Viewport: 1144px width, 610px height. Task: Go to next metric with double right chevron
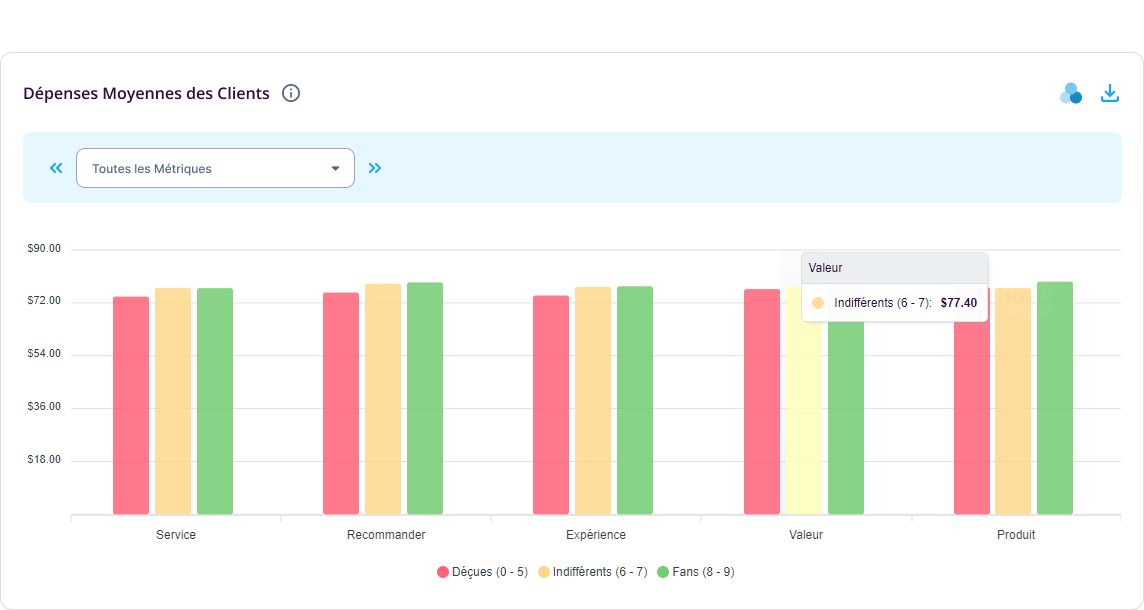pyautogui.click(x=375, y=168)
